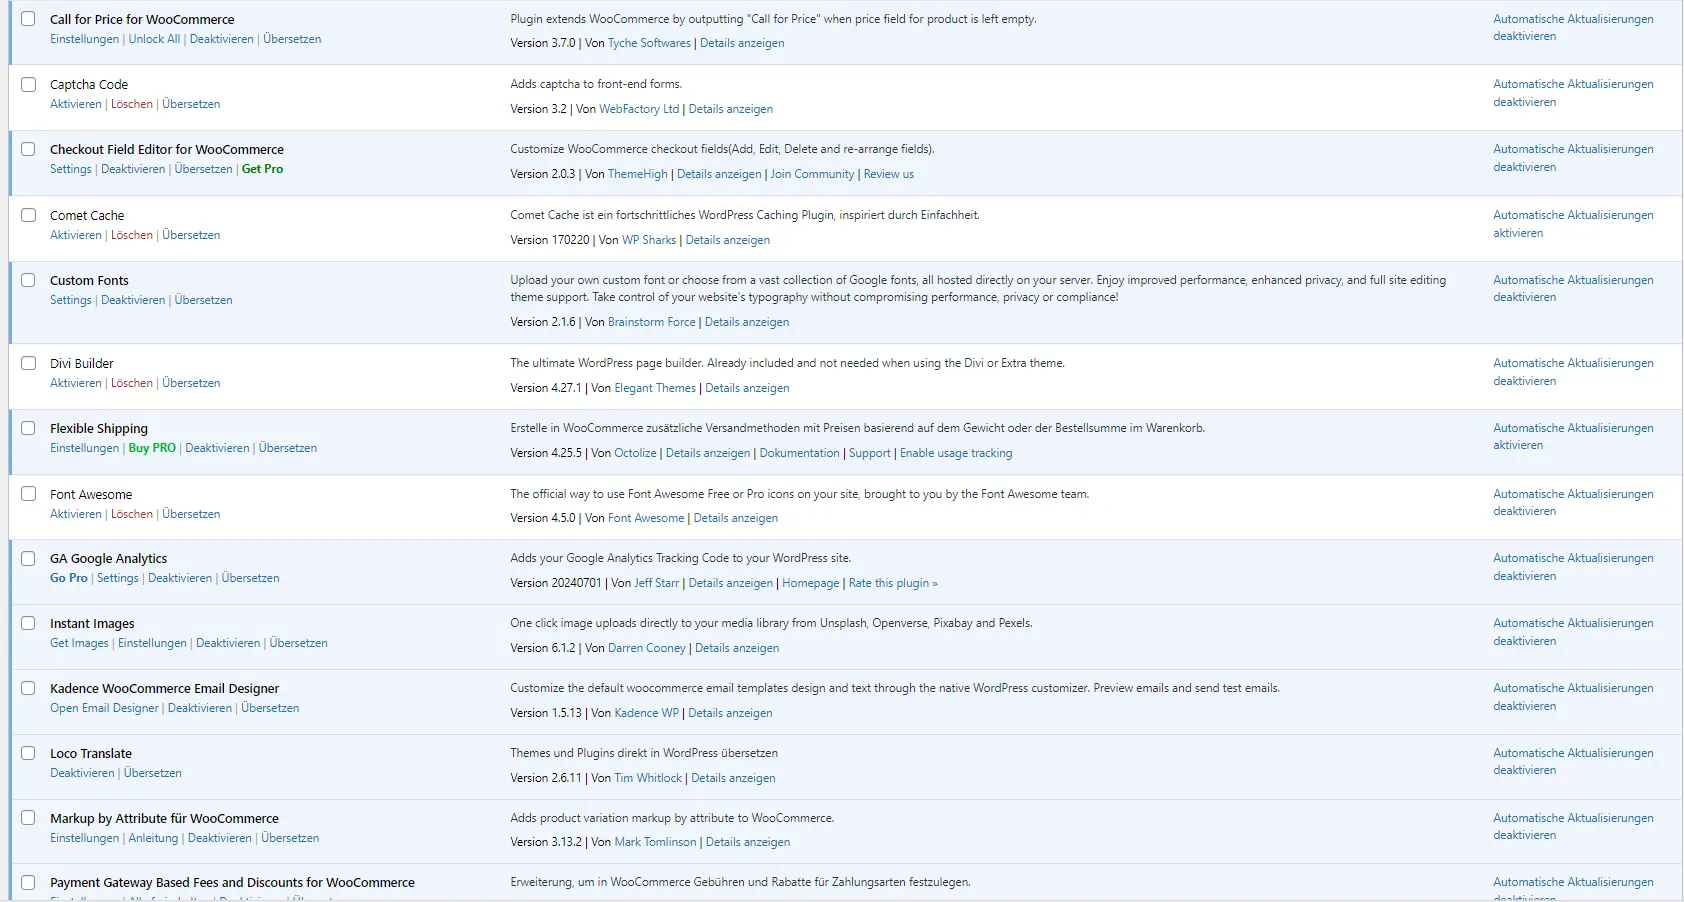Click the Rate this plugin link

tap(893, 583)
